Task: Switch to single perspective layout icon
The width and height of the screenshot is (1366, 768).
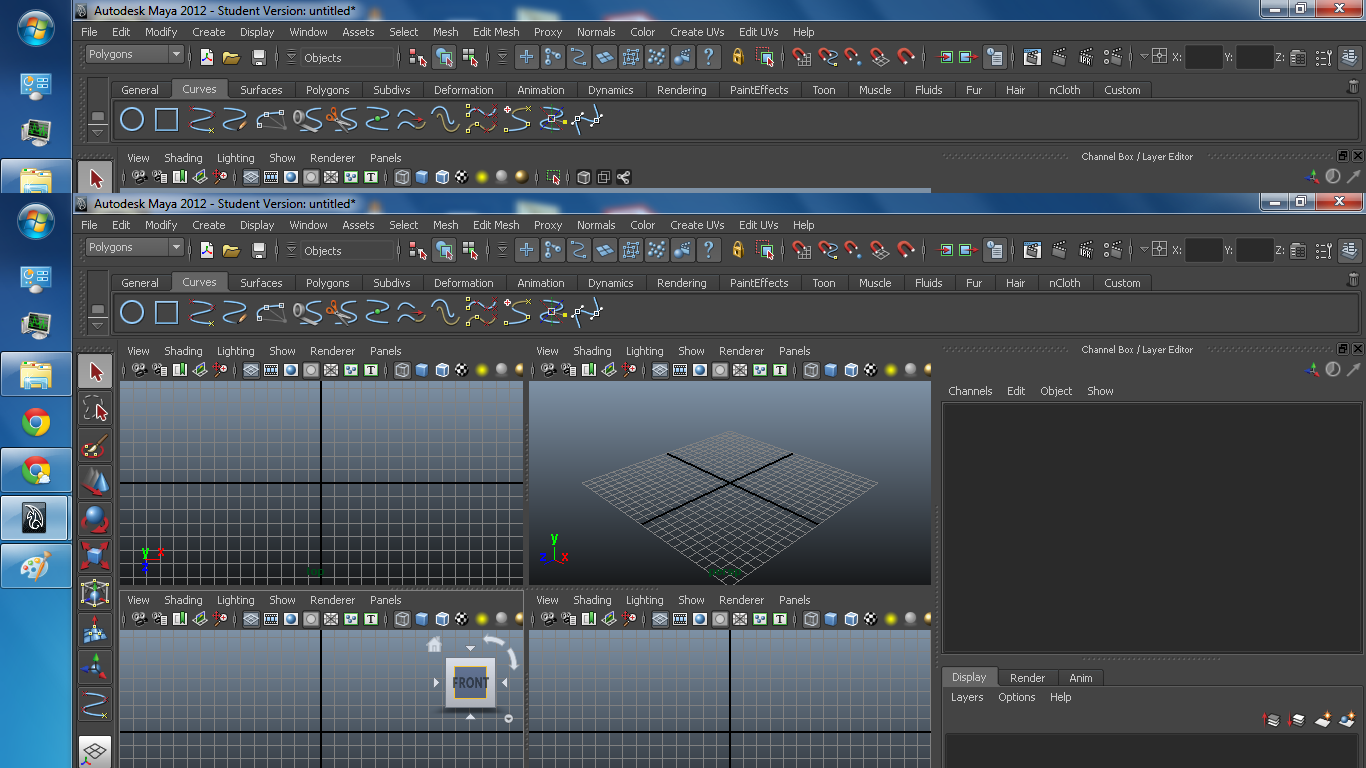Action: pos(95,751)
